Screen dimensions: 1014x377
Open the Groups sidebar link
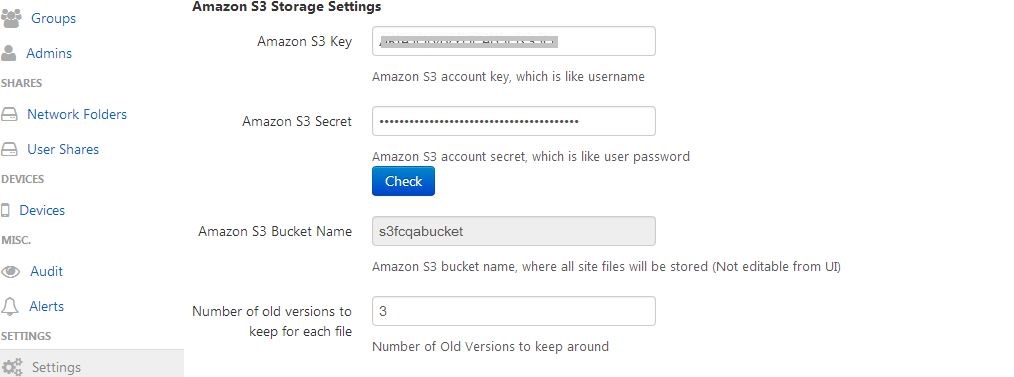[54, 19]
